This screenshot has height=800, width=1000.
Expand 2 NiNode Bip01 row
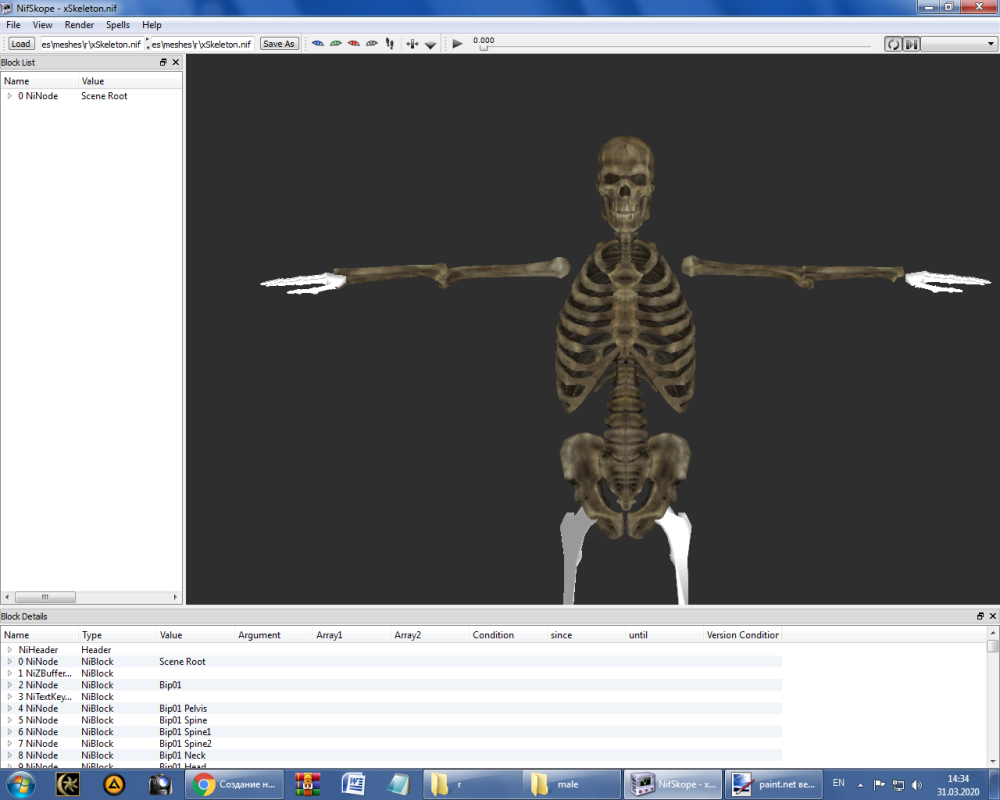pyautogui.click(x=10, y=685)
